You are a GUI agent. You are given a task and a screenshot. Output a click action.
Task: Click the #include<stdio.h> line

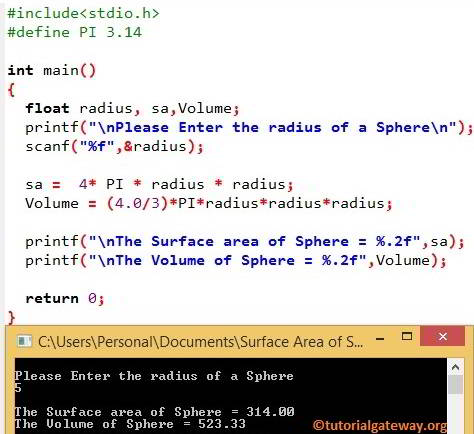click(83, 13)
